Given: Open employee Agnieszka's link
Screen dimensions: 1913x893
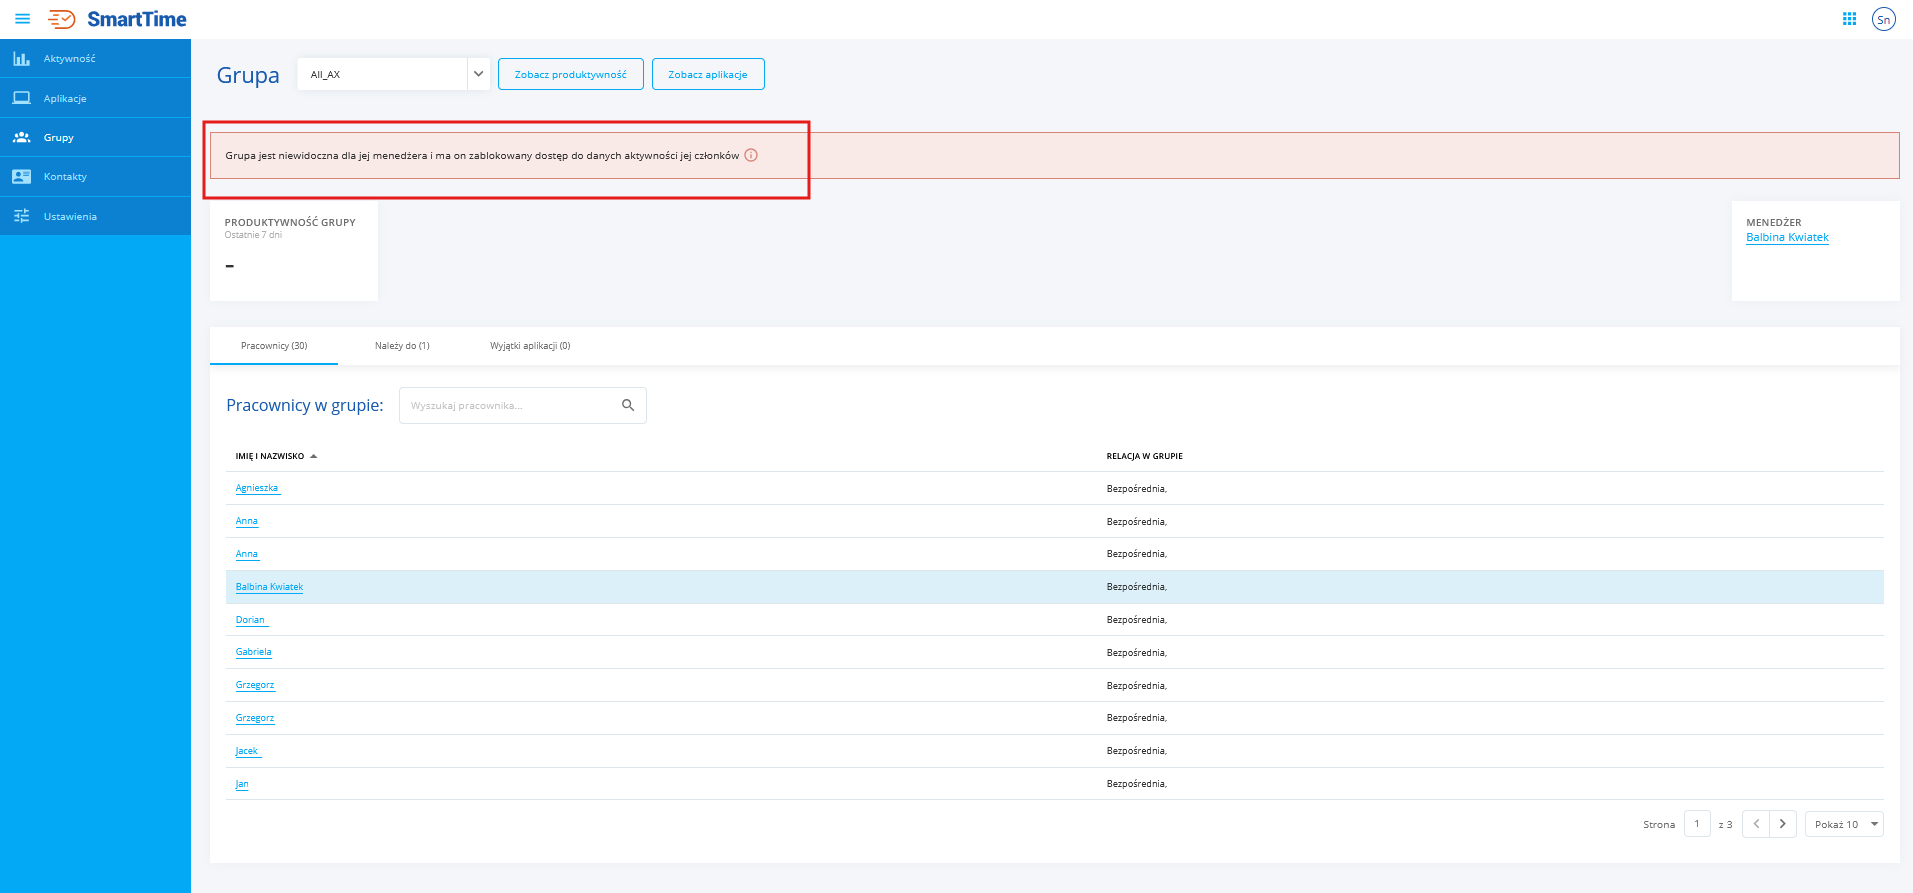Looking at the screenshot, I should click(x=257, y=488).
